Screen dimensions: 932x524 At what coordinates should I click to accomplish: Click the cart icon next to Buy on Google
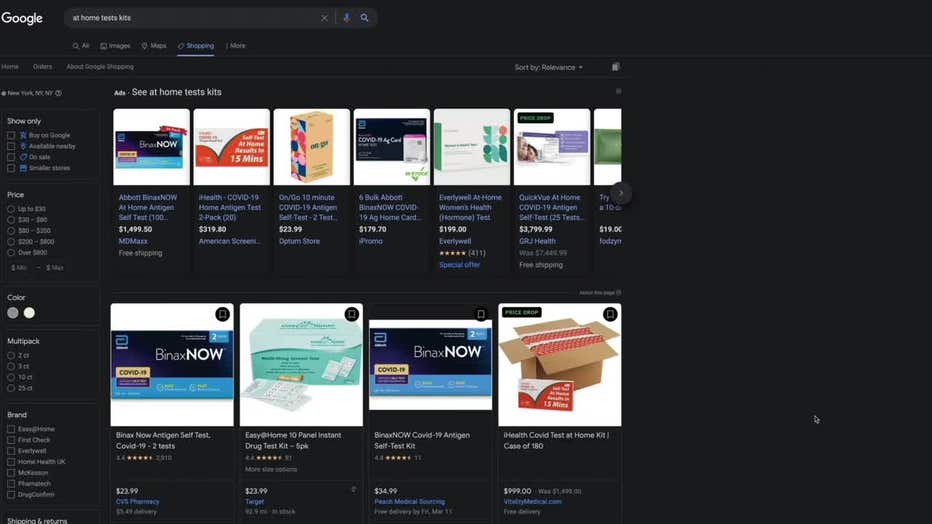(23, 135)
